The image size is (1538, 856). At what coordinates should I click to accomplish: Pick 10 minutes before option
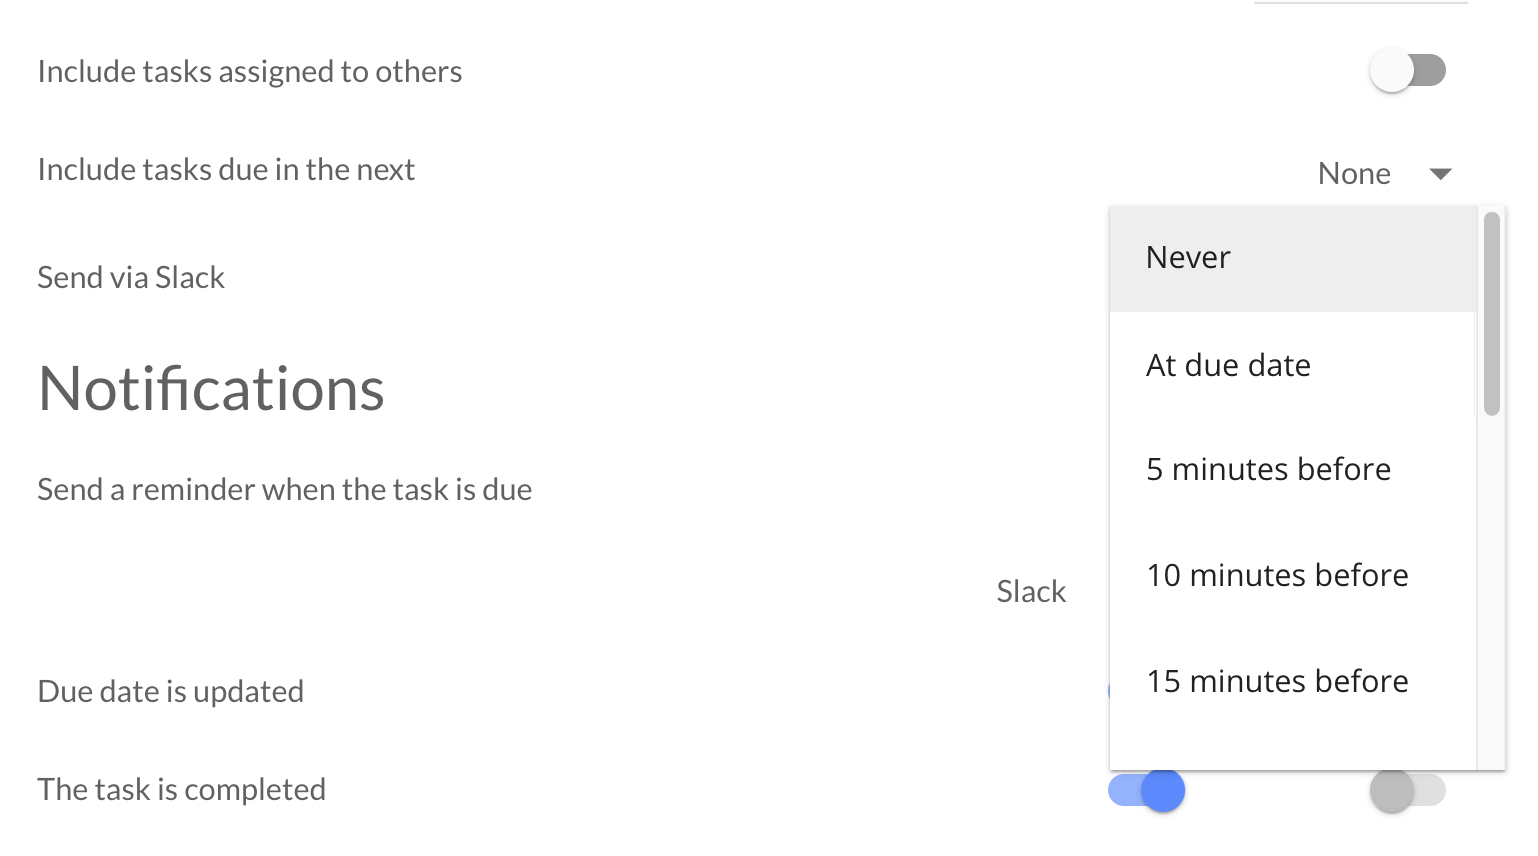click(x=1292, y=575)
